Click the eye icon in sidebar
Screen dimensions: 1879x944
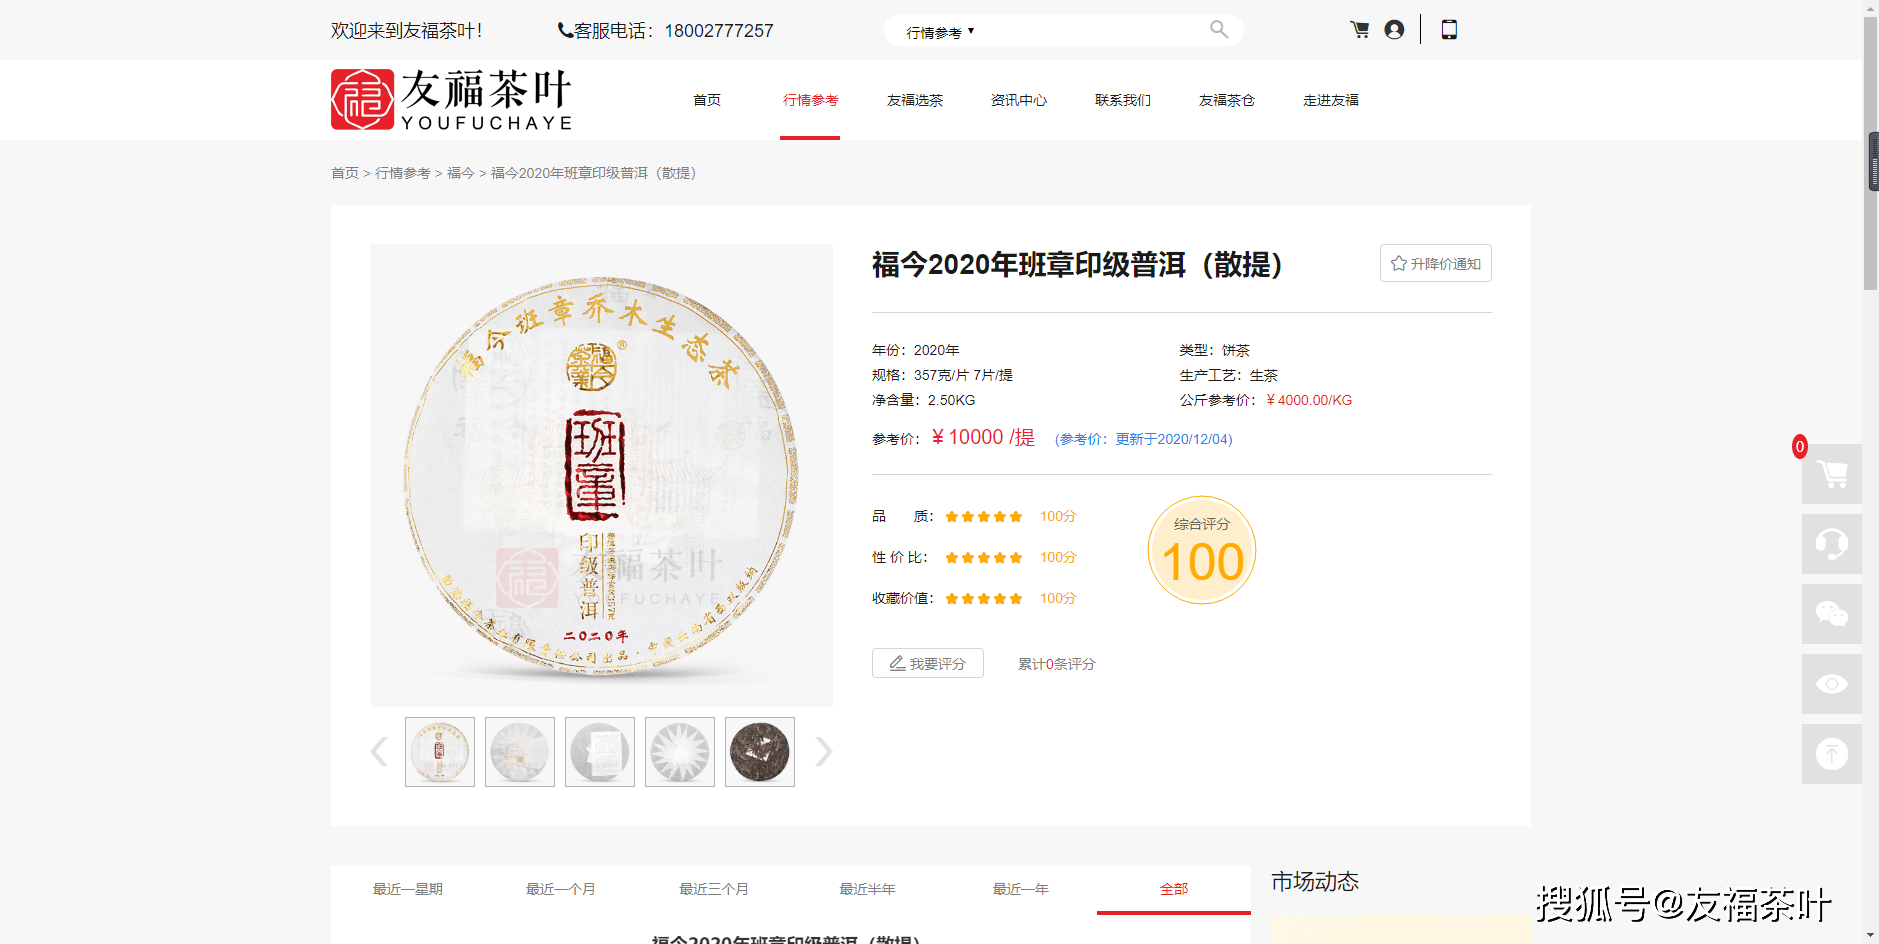tap(1831, 684)
